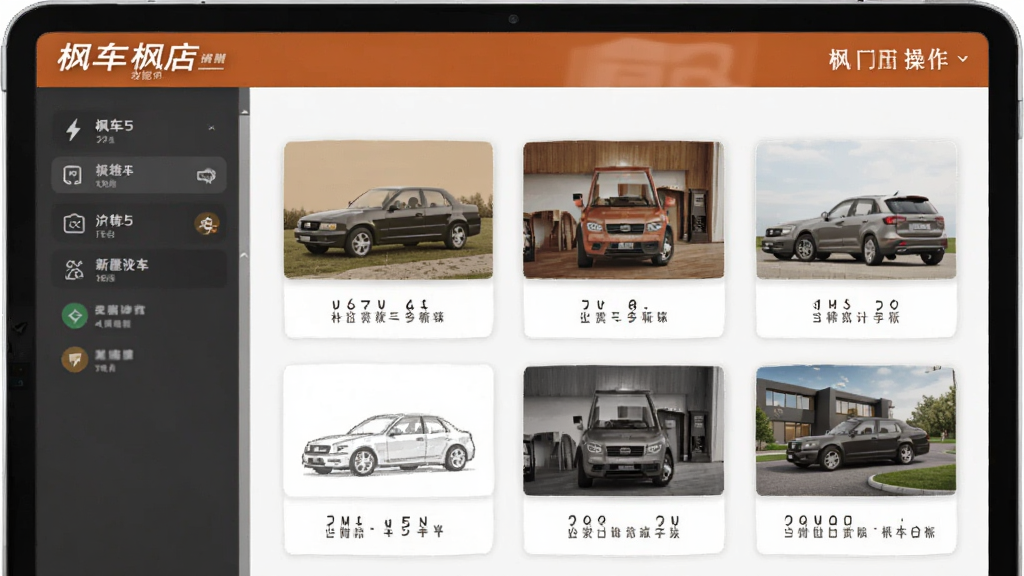
Task: Click the small text right of the header logo
Action: pos(212,60)
